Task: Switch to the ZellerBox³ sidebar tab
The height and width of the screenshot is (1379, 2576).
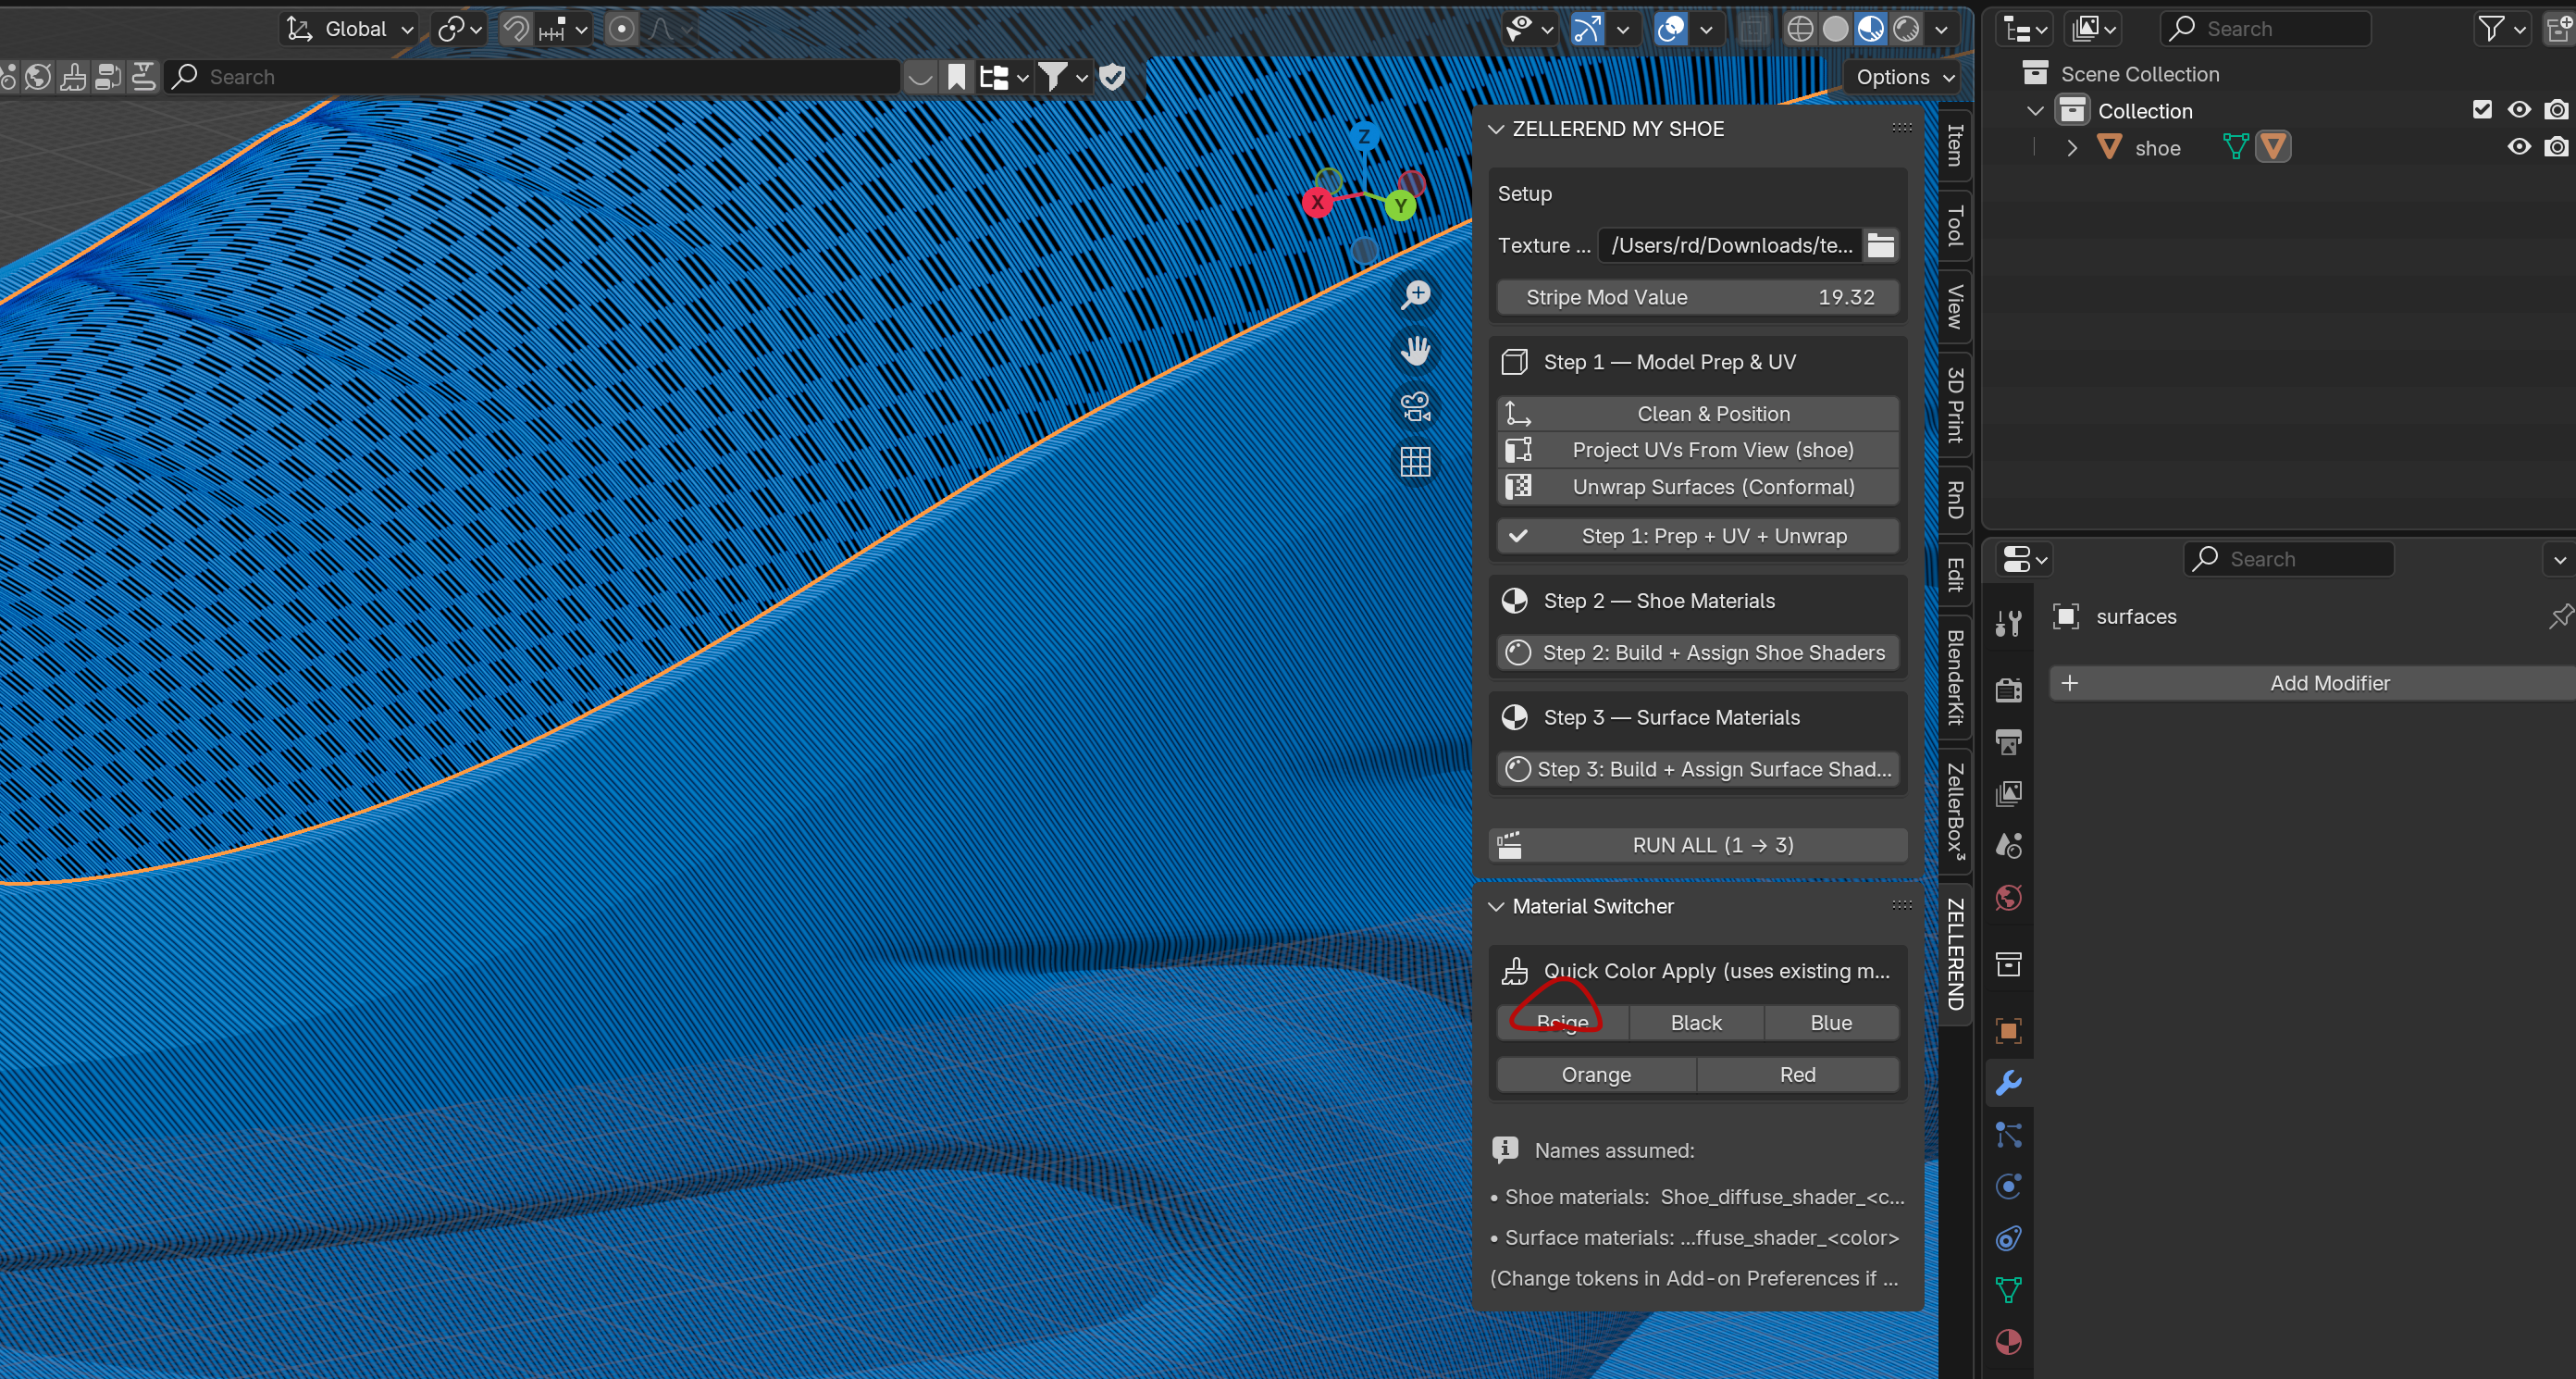Action: point(1955,812)
